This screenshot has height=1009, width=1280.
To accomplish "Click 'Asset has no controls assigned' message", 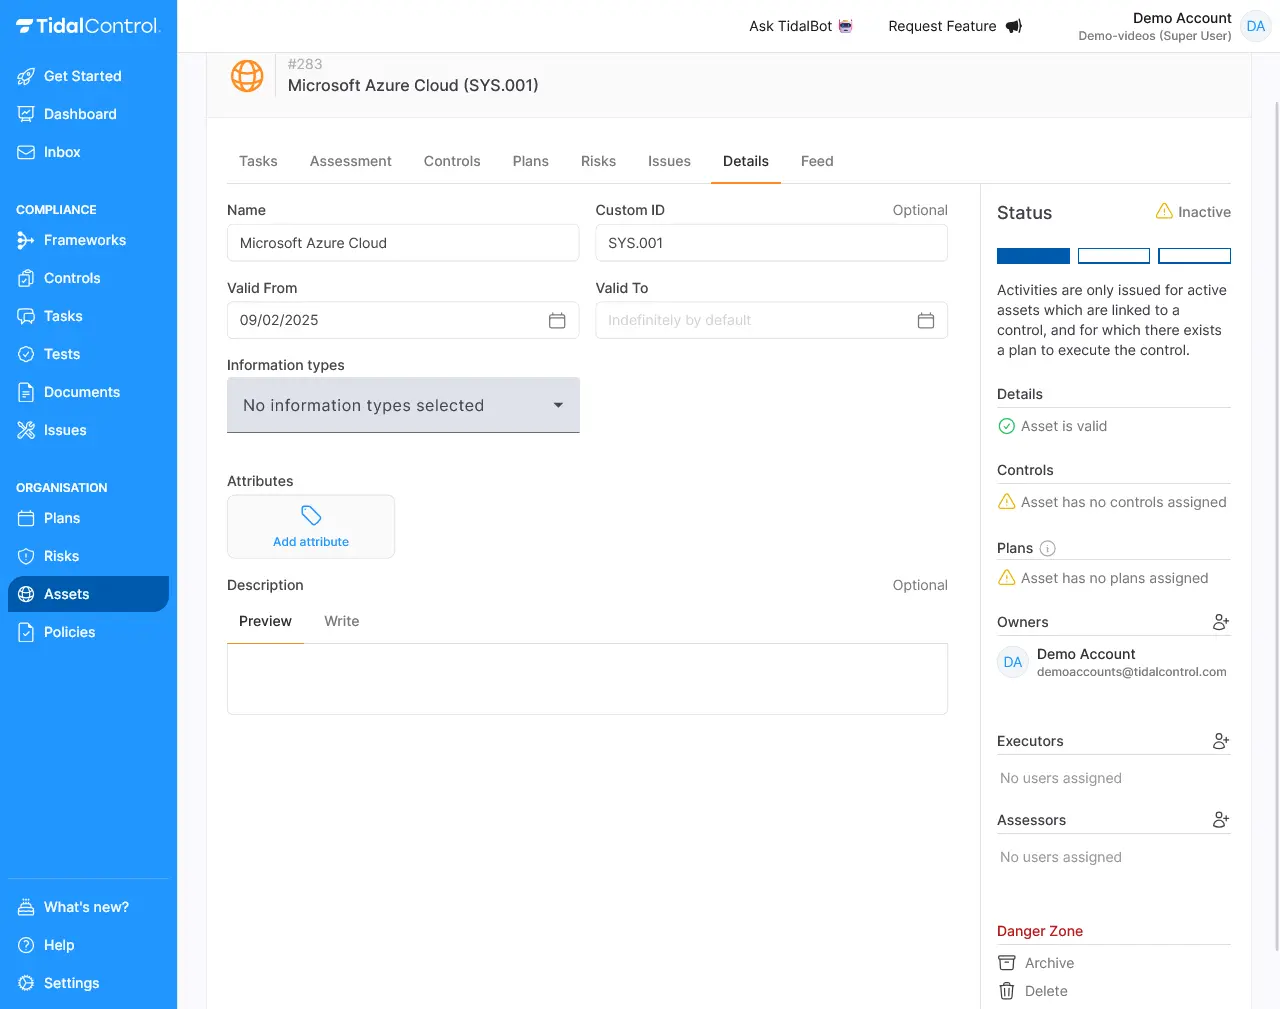I will (x=1112, y=502).
